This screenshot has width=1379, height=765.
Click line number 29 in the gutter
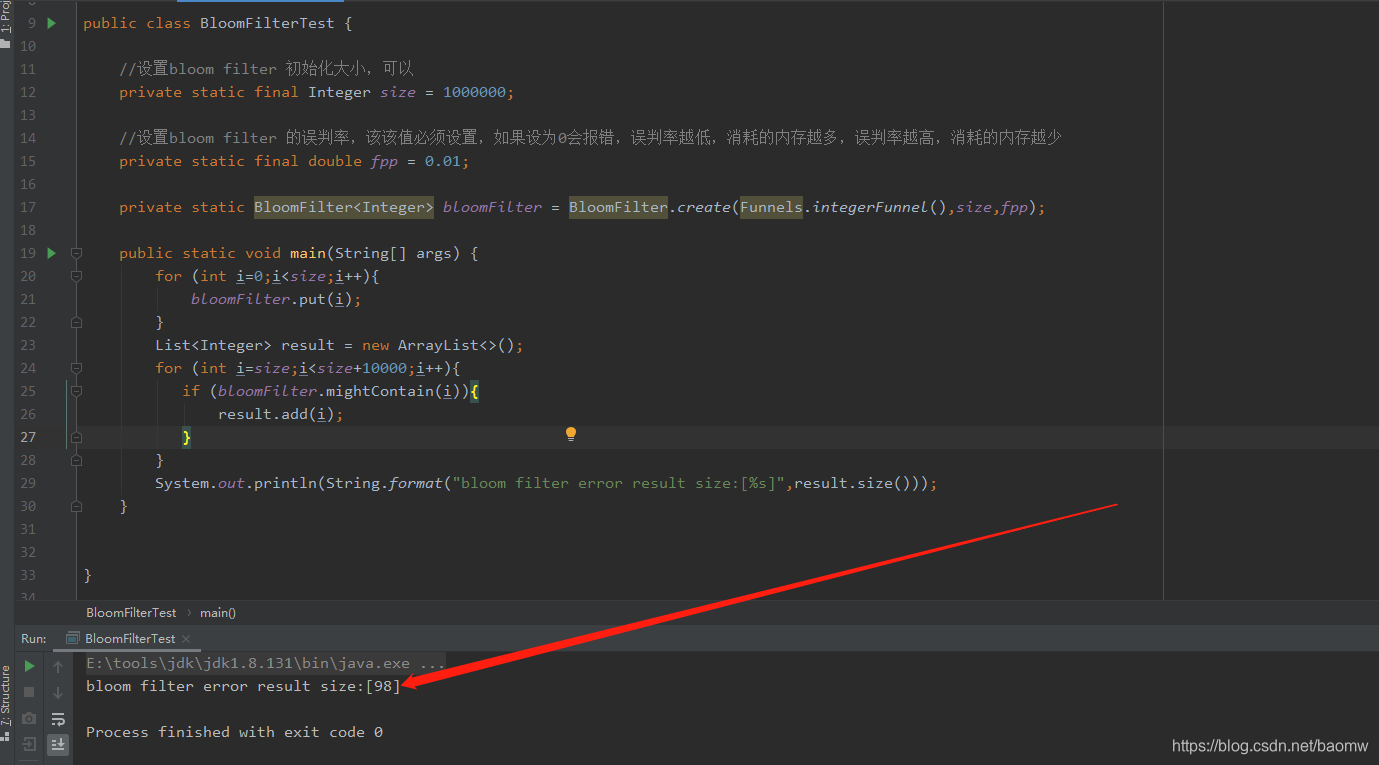(27, 483)
